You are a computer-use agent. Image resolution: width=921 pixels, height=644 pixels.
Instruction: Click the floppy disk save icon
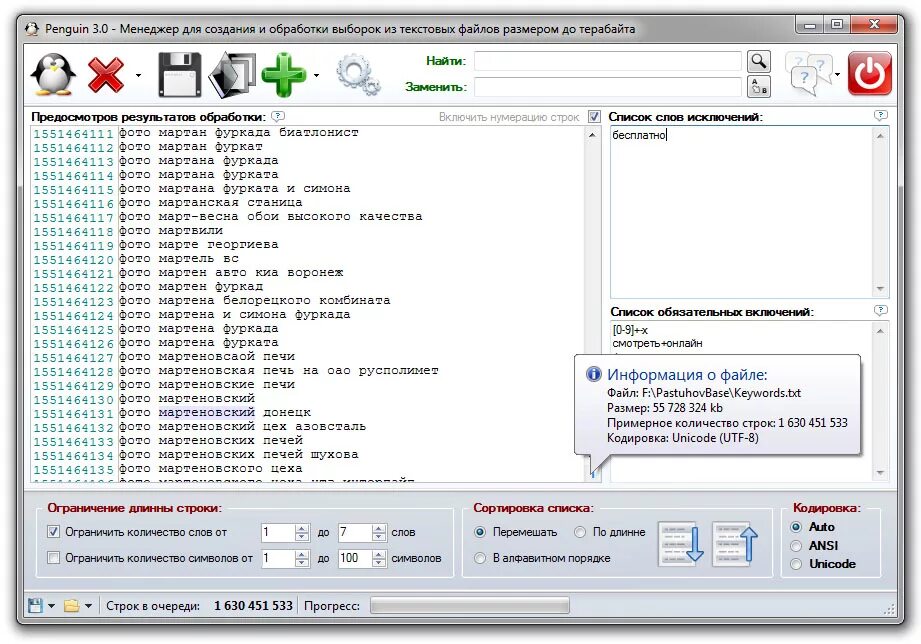[180, 75]
